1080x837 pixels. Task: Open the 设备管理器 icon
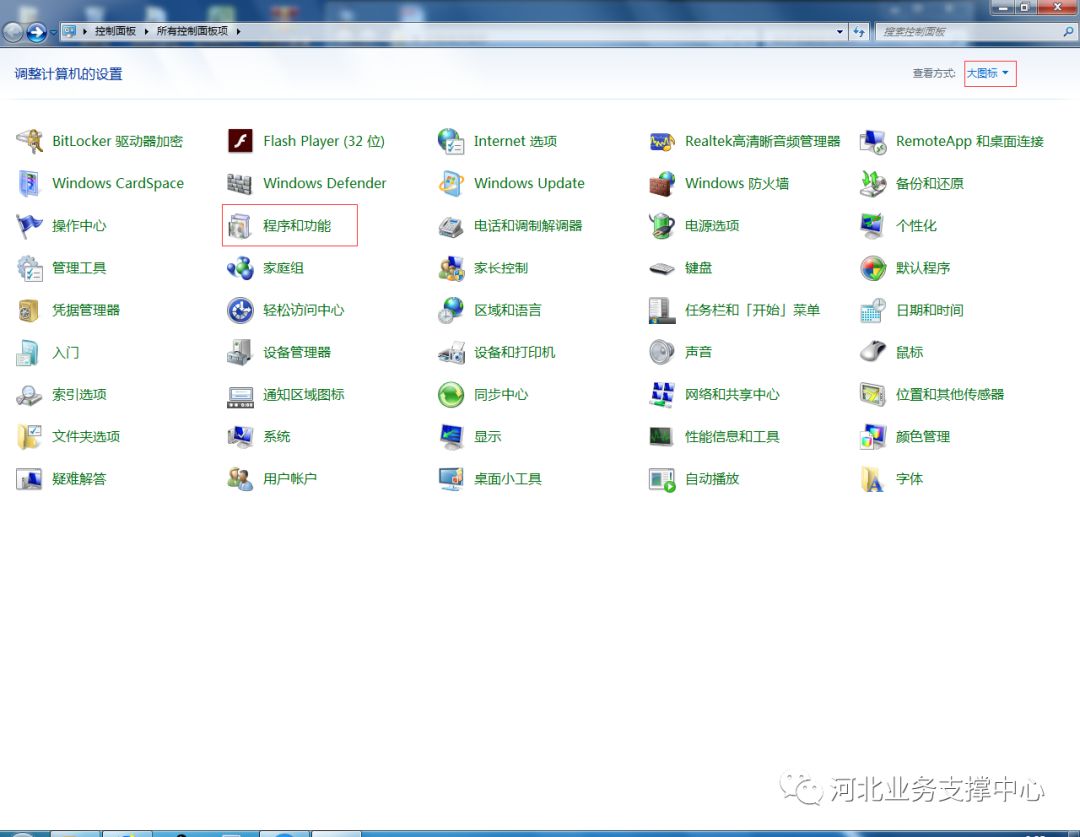pos(240,353)
